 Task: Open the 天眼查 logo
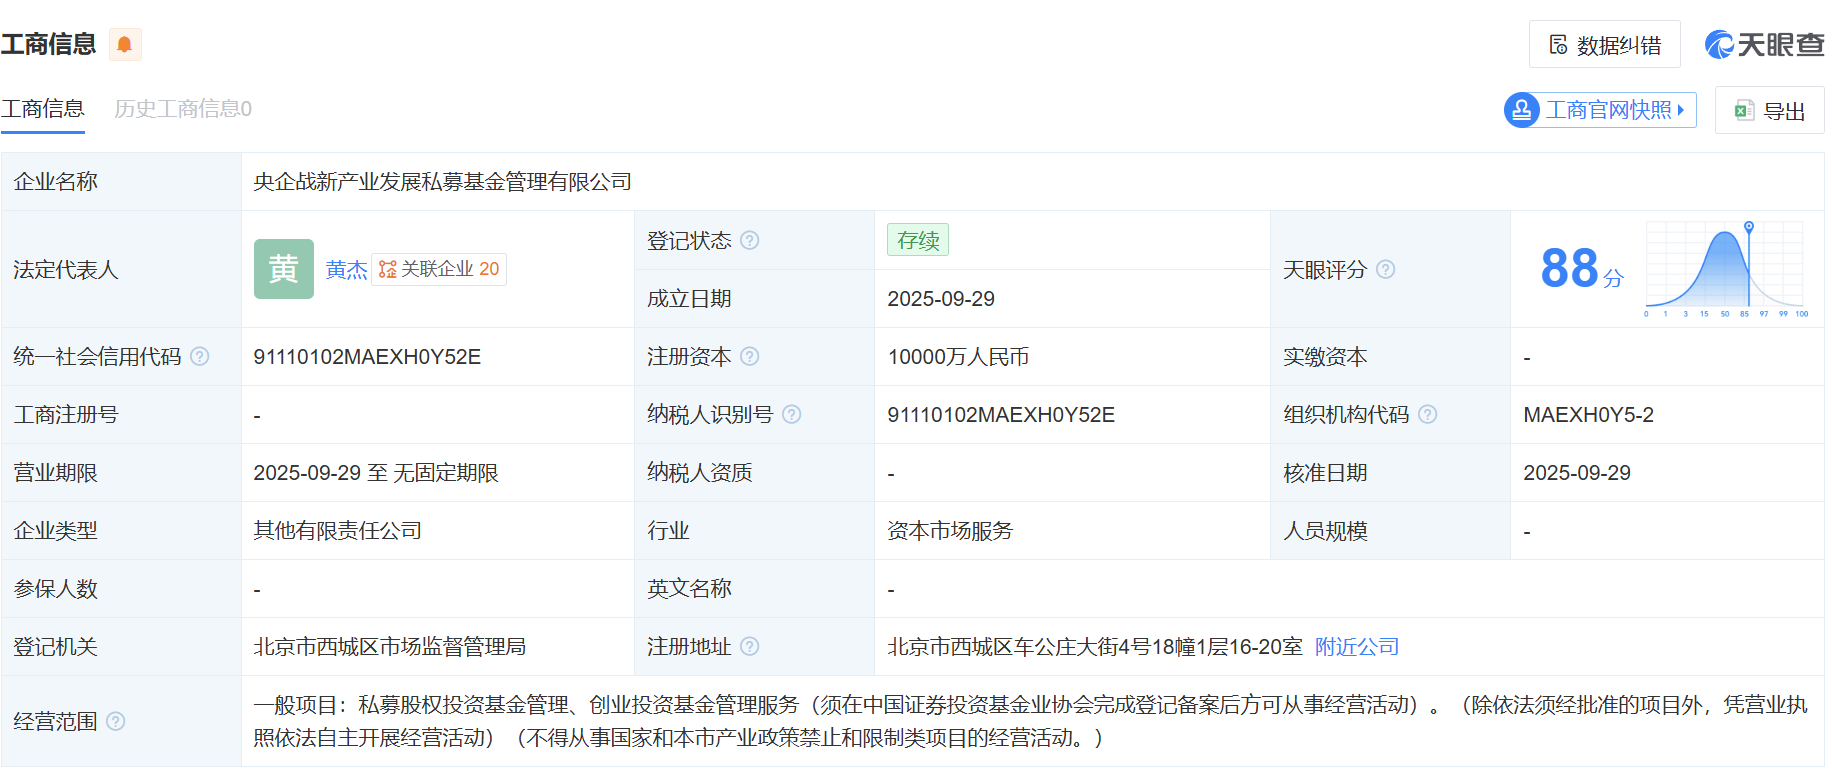(1764, 45)
